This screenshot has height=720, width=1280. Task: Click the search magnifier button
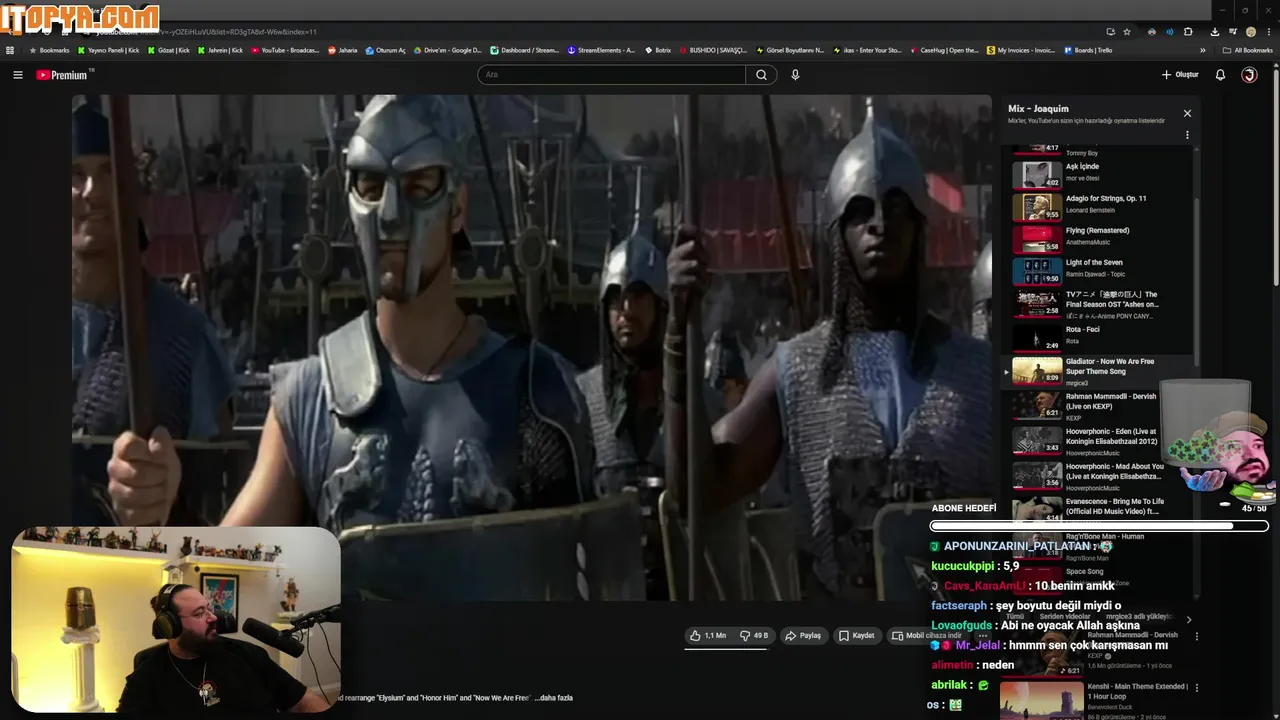click(761, 75)
